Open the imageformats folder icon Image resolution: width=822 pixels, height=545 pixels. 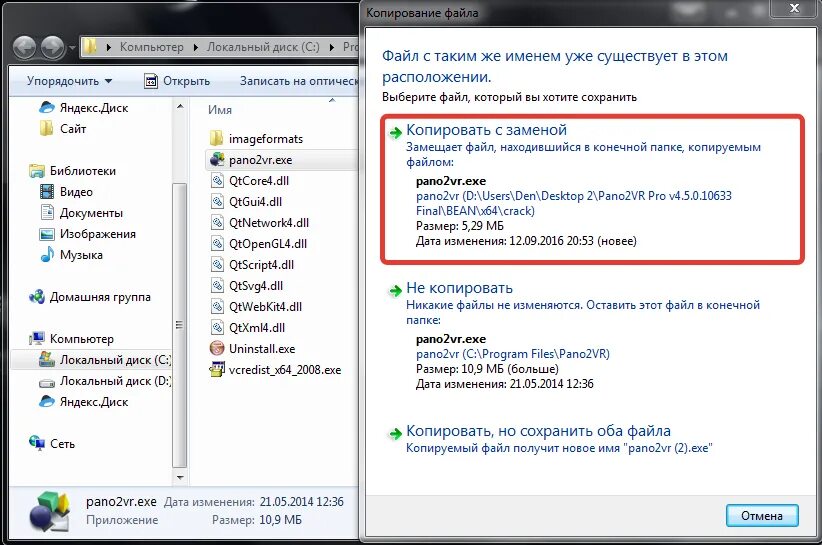pos(217,139)
